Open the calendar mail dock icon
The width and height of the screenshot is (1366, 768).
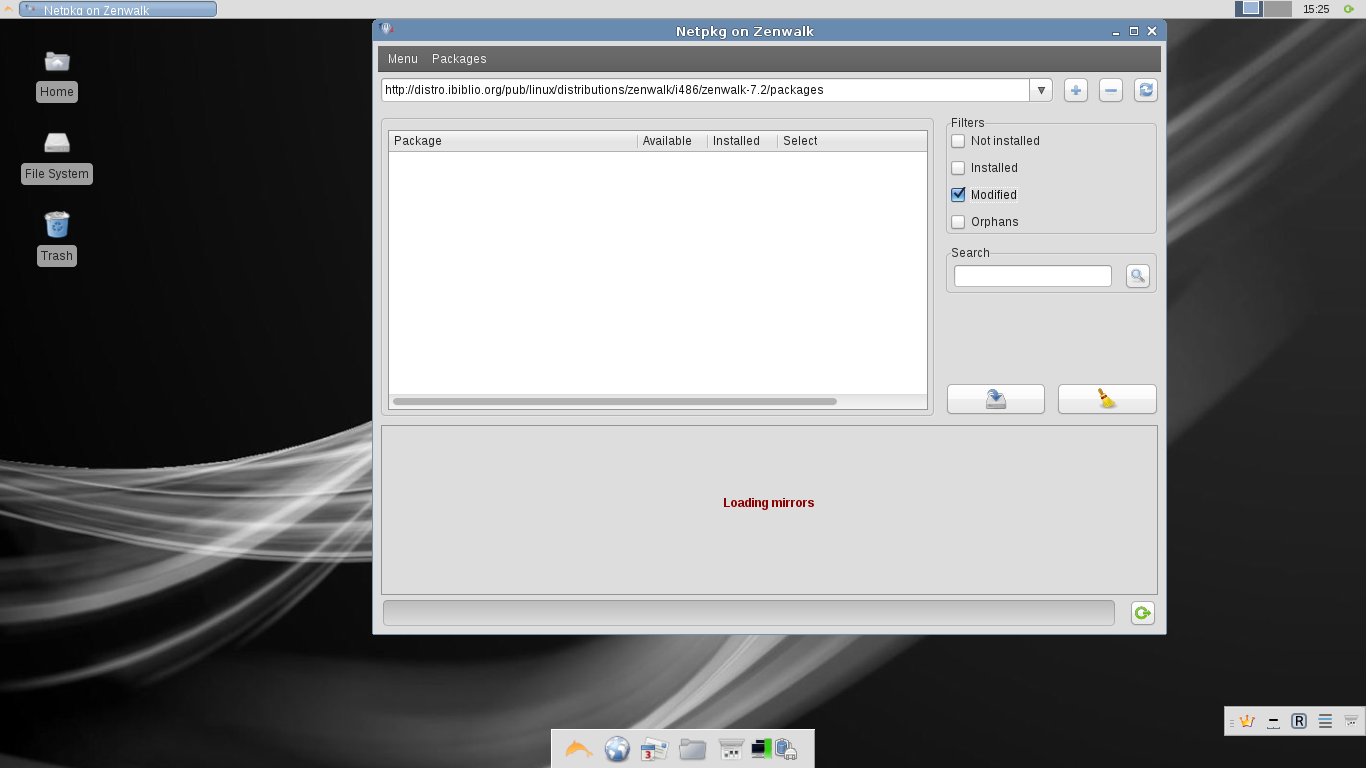point(654,749)
